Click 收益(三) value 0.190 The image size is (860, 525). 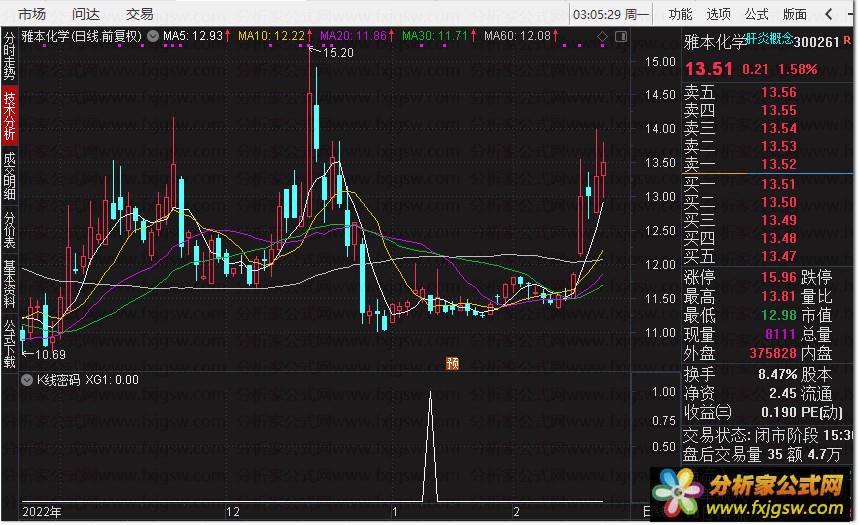click(x=779, y=412)
